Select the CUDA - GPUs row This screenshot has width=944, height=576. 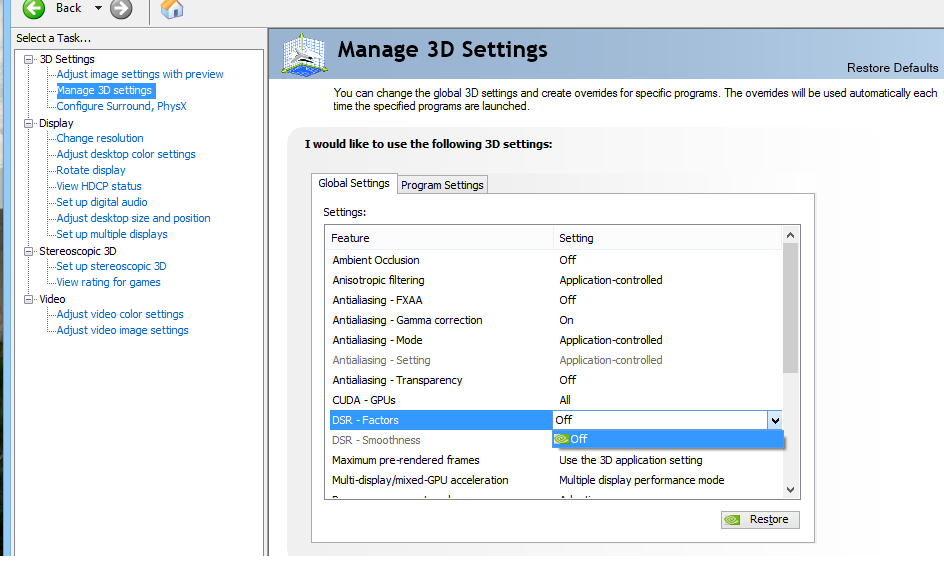[554, 400]
